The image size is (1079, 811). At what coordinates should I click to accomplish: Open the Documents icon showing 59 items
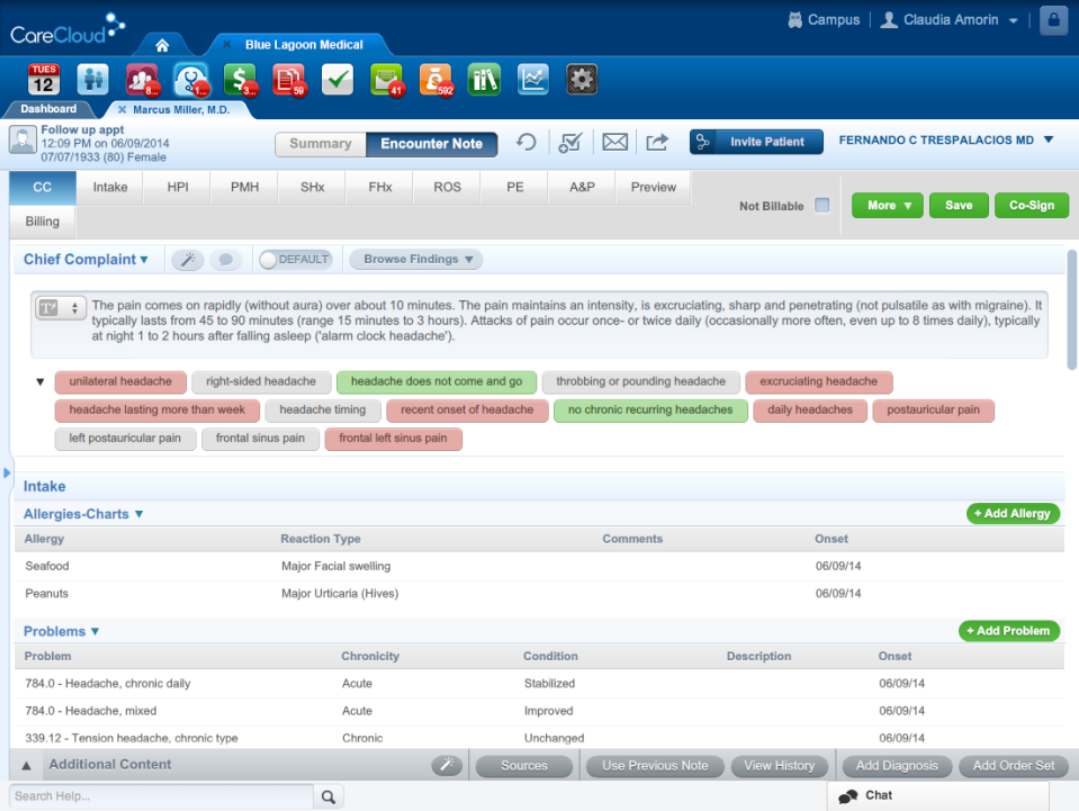pyautogui.click(x=288, y=79)
